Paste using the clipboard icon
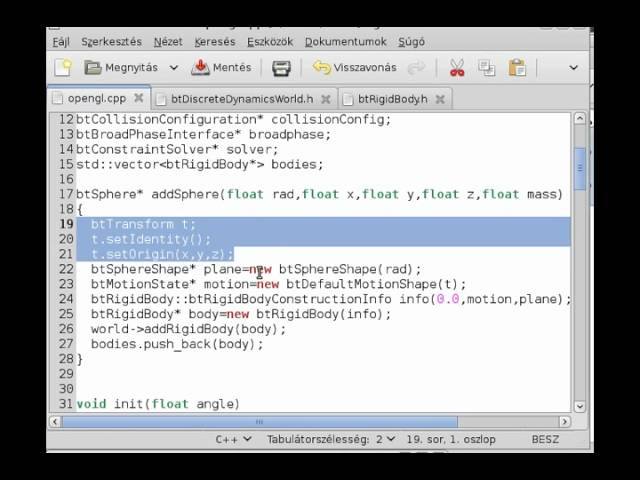 [517, 68]
